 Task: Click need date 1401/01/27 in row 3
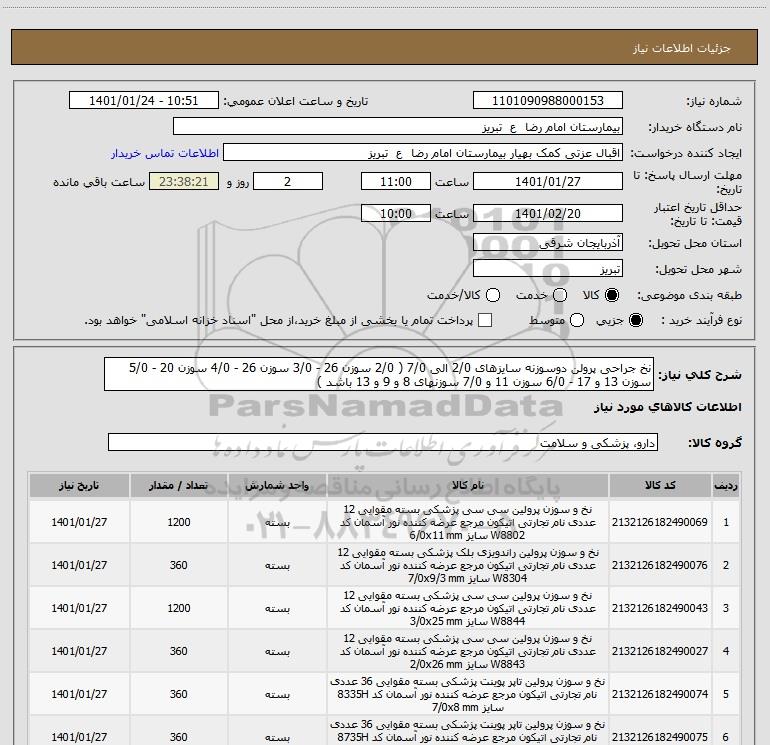pos(79,608)
